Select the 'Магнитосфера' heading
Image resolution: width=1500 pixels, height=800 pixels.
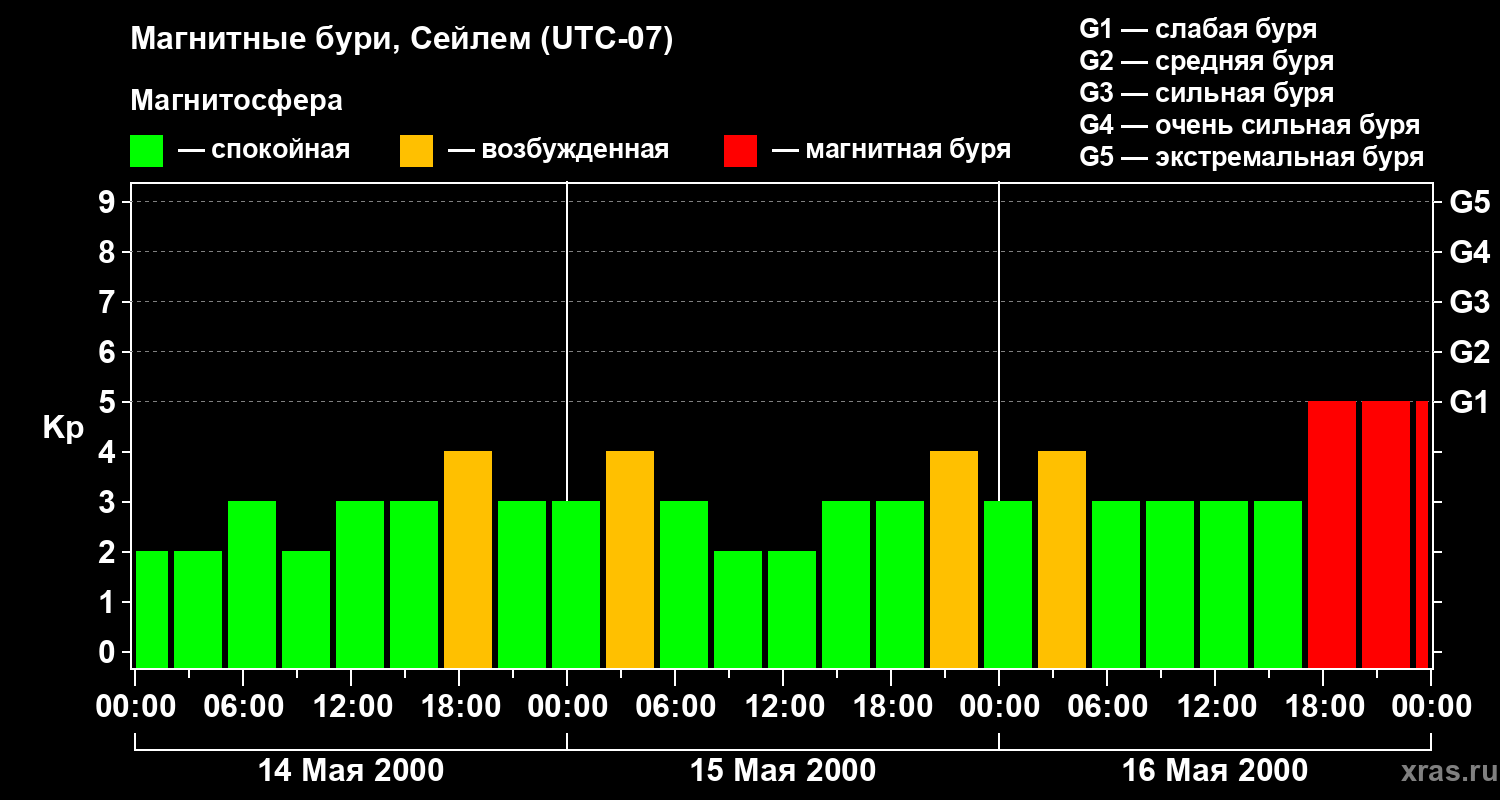pyautogui.click(x=237, y=101)
